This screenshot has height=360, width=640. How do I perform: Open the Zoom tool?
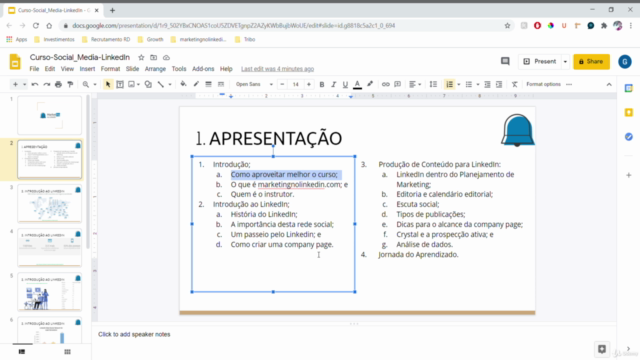pyautogui.click(x=86, y=84)
